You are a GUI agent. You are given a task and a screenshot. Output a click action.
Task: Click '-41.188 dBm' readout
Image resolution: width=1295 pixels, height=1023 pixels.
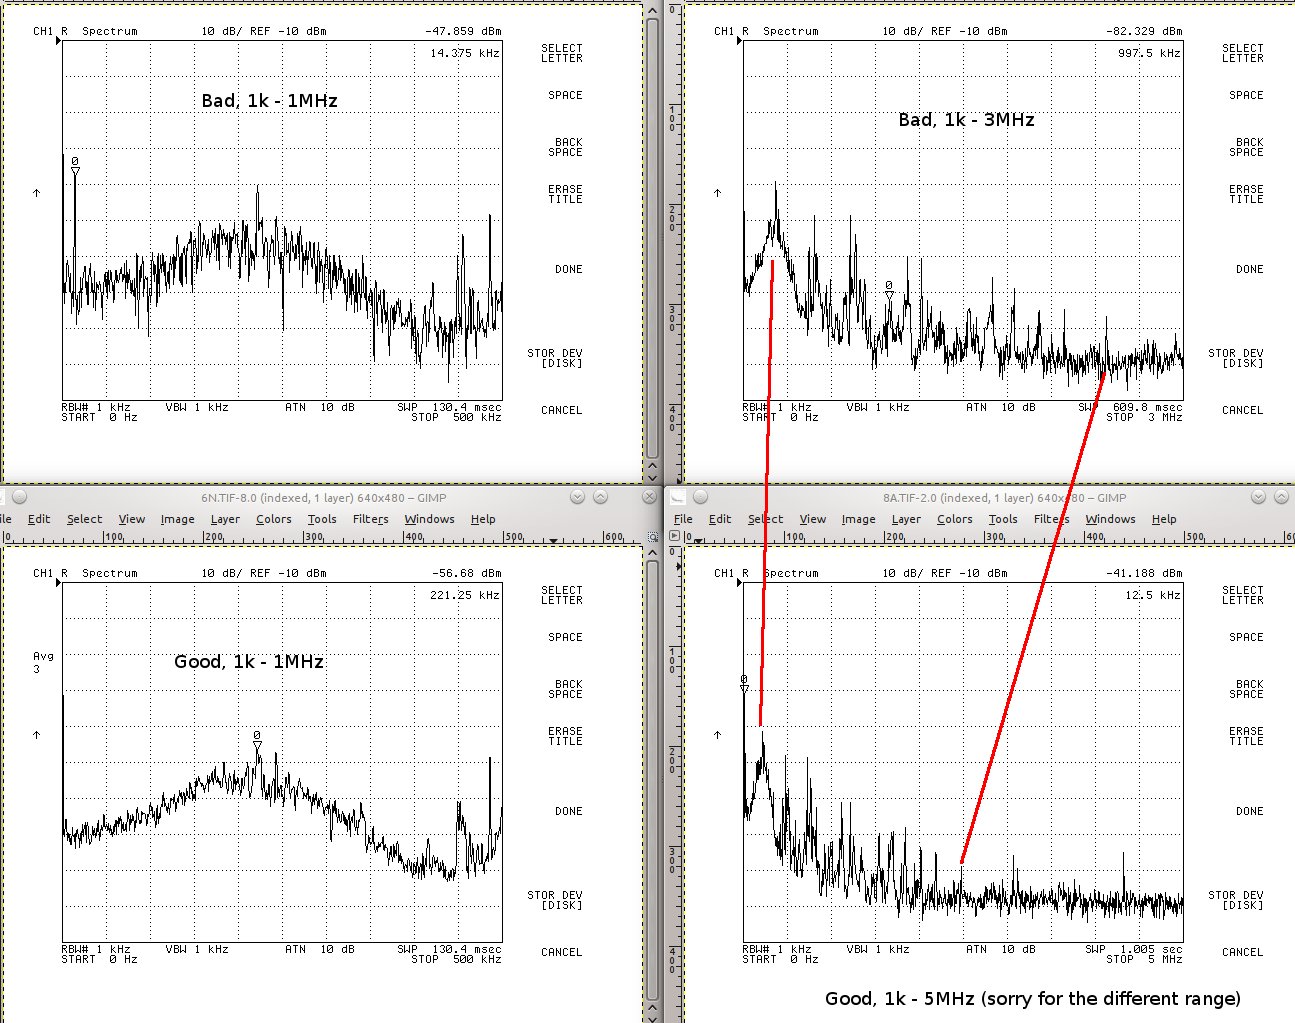click(x=1144, y=573)
